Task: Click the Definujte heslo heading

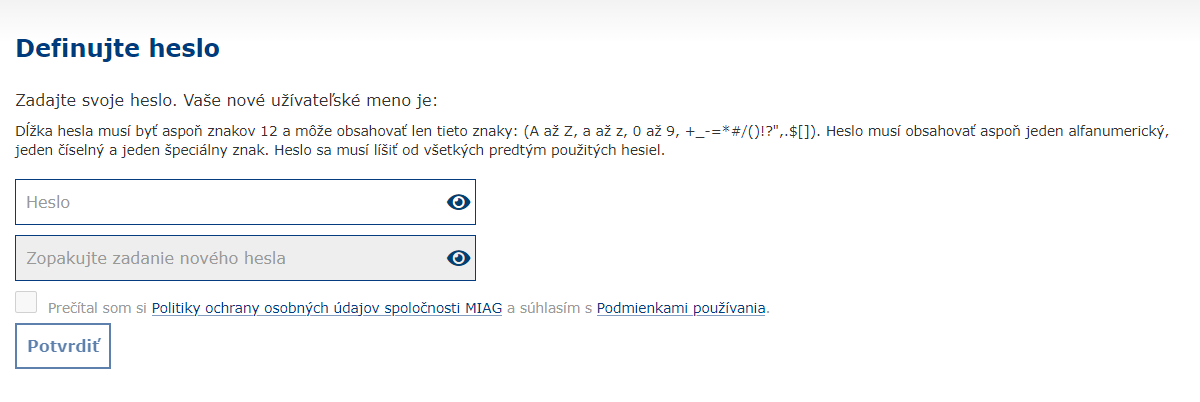Action: point(118,48)
